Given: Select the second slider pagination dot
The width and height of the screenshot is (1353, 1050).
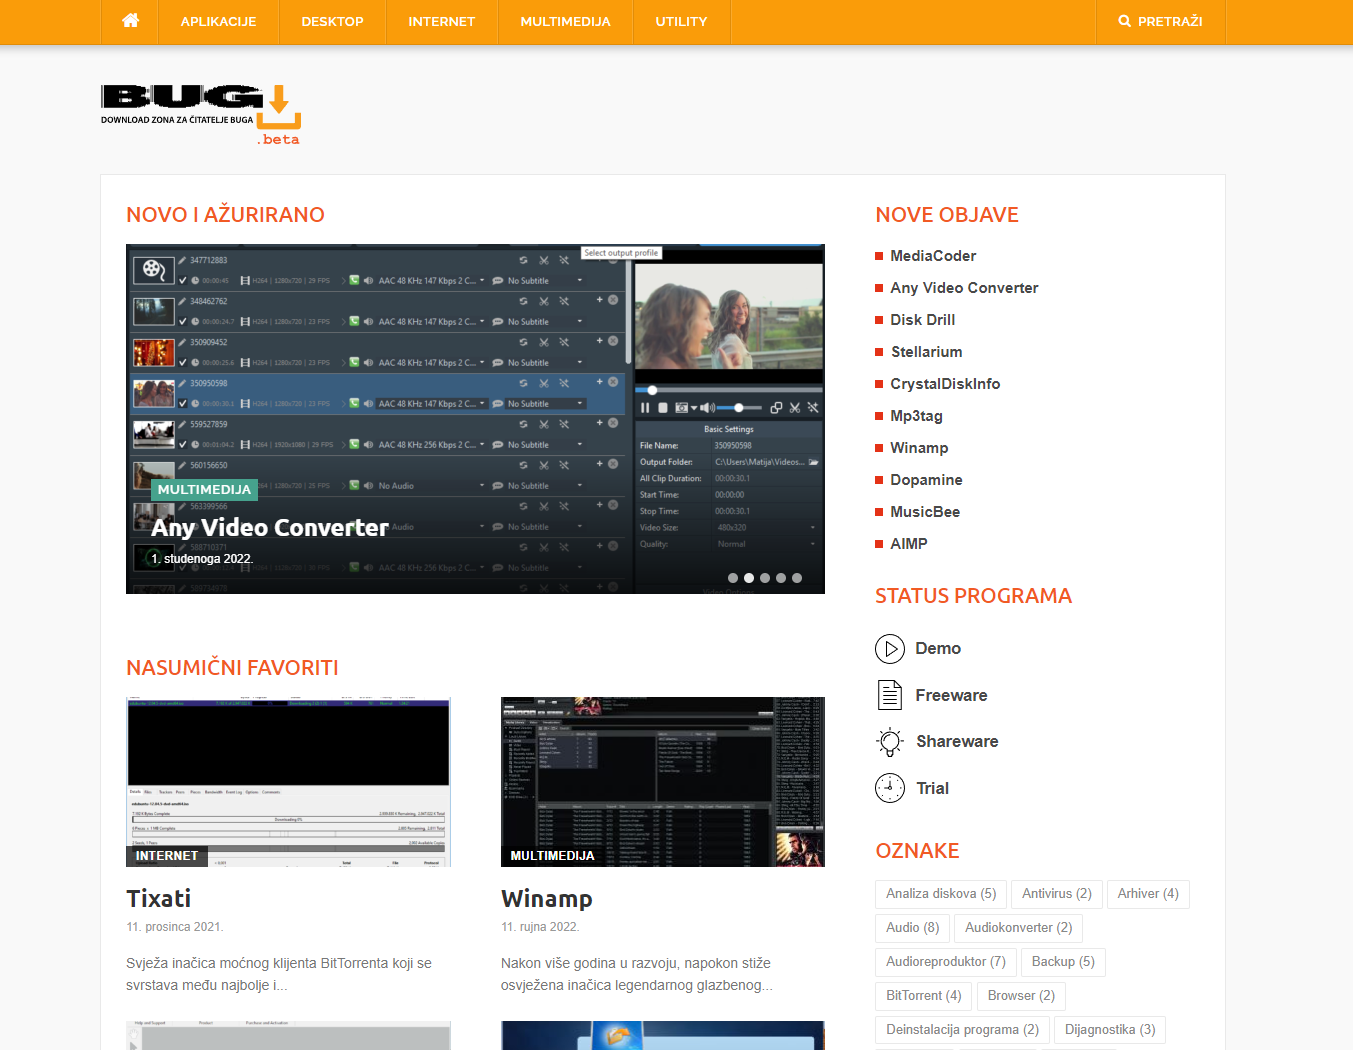Looking at the screenshot, I should click(749, 578).
